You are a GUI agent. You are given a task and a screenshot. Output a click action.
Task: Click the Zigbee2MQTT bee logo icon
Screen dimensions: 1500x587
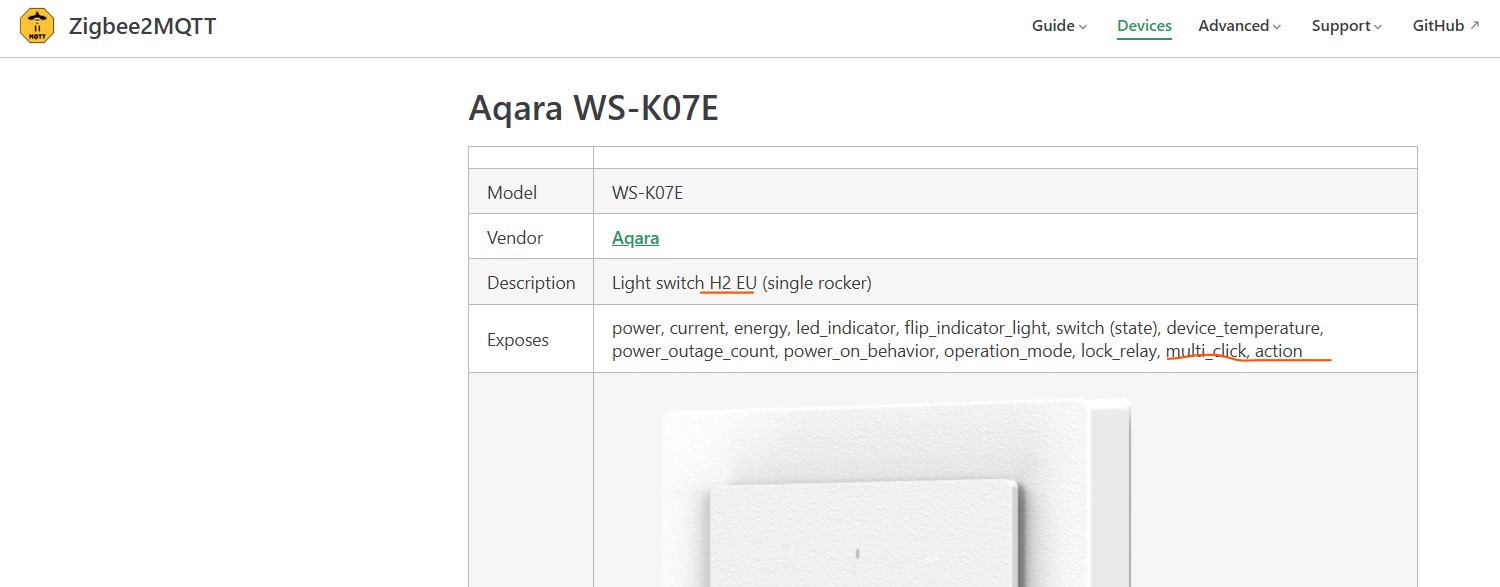pyautogui.click(x=37, y=26)
